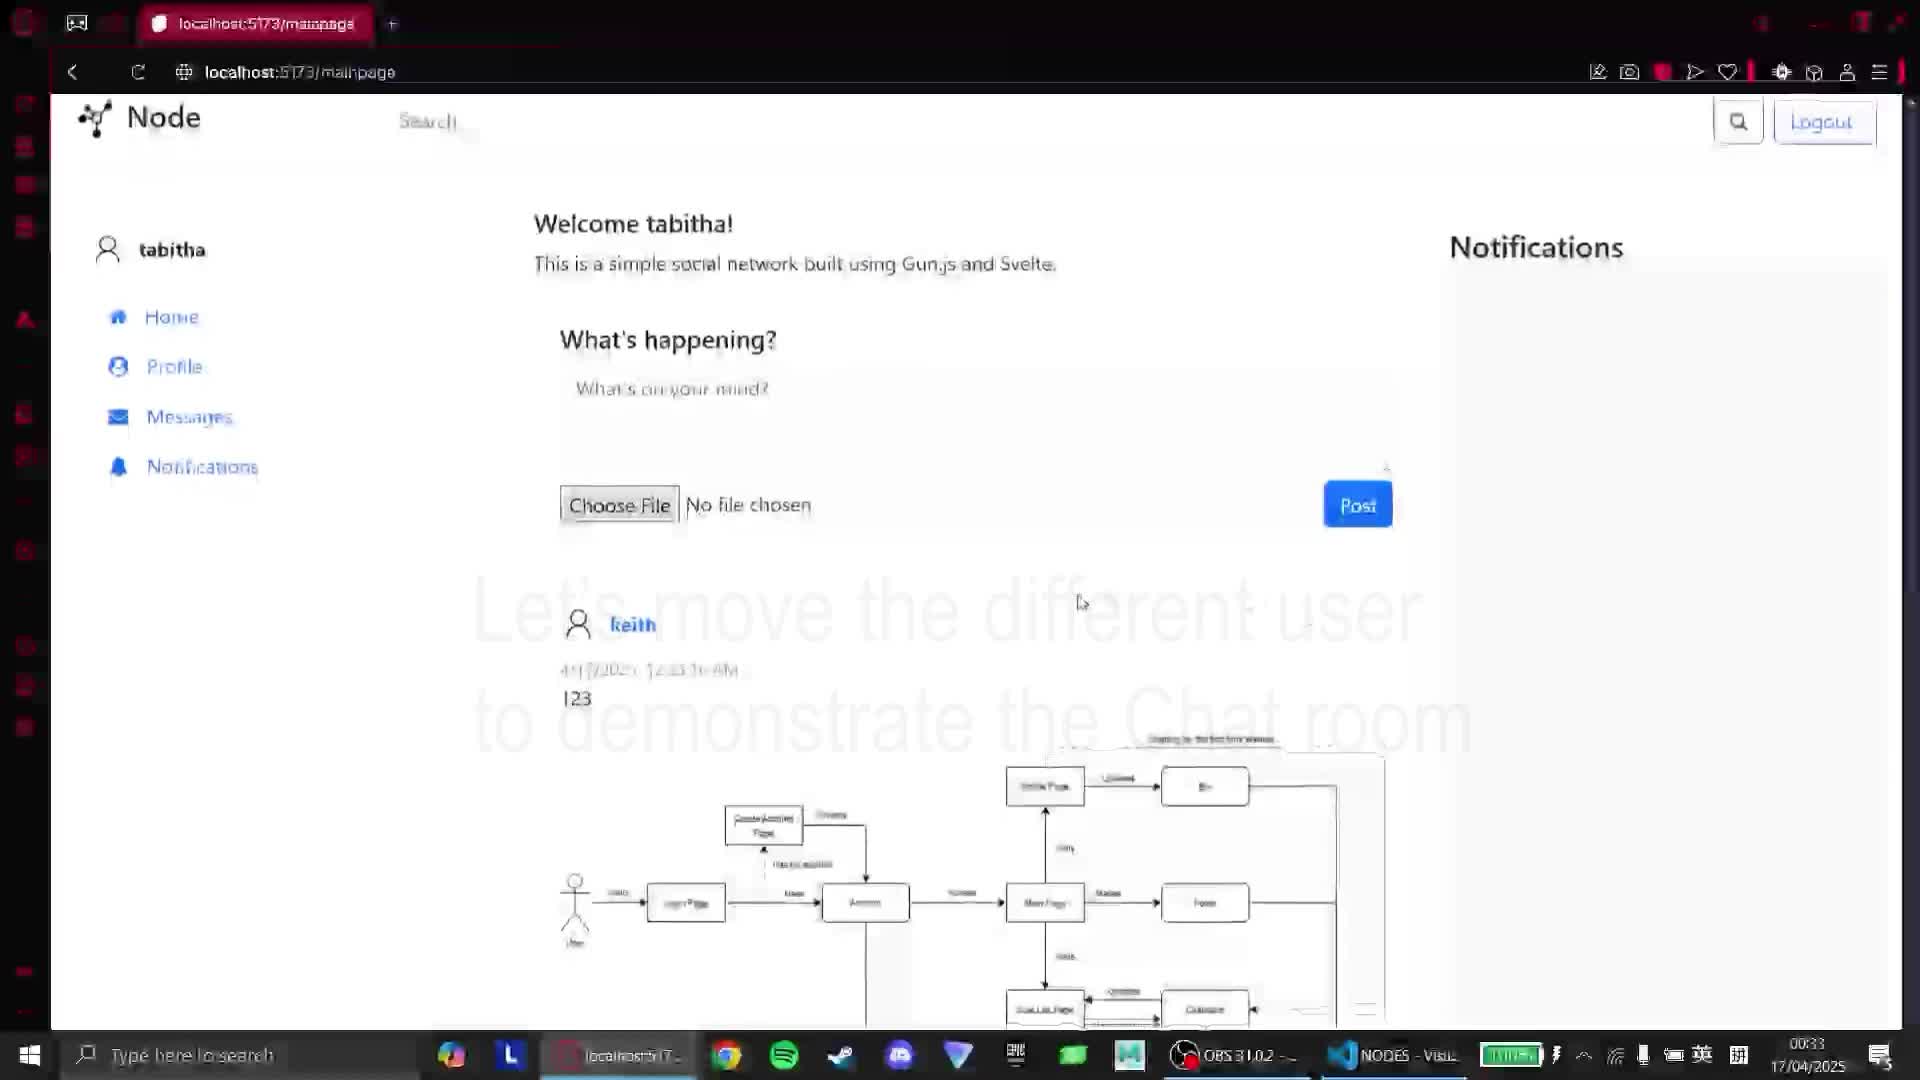The width and height of the screenshot is (1920, 1080).
Task: Click the Choose File button
Action: [x=619, y=505]
